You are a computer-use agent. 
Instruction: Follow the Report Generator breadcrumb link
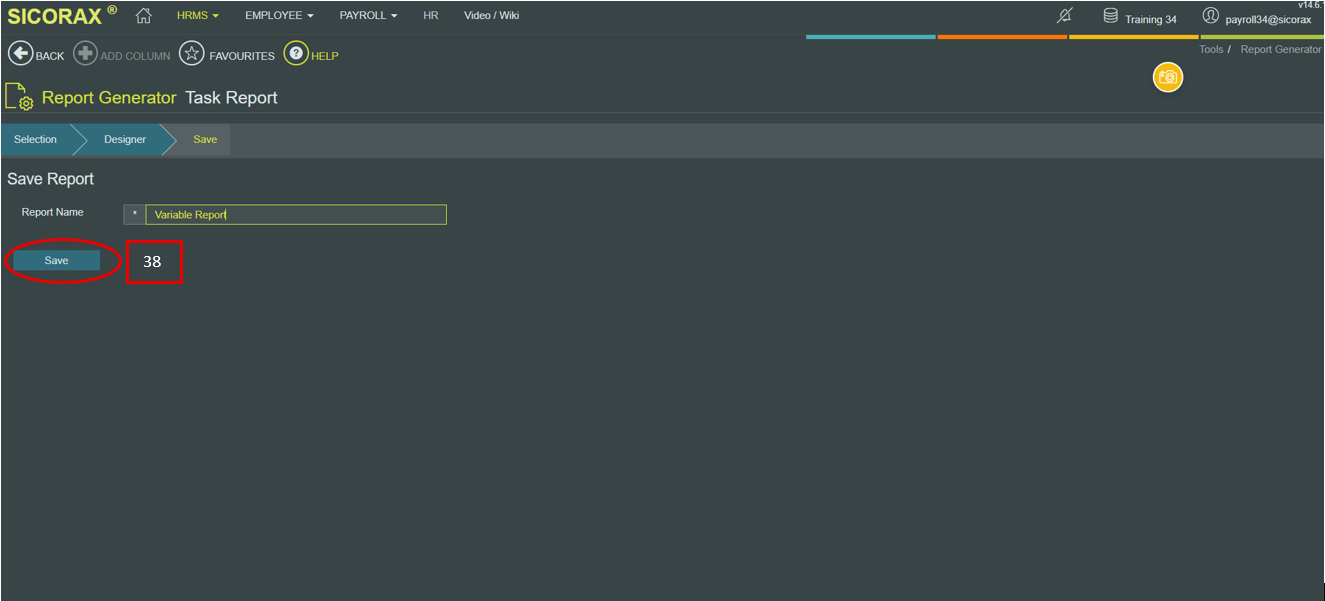(1281, 49)
